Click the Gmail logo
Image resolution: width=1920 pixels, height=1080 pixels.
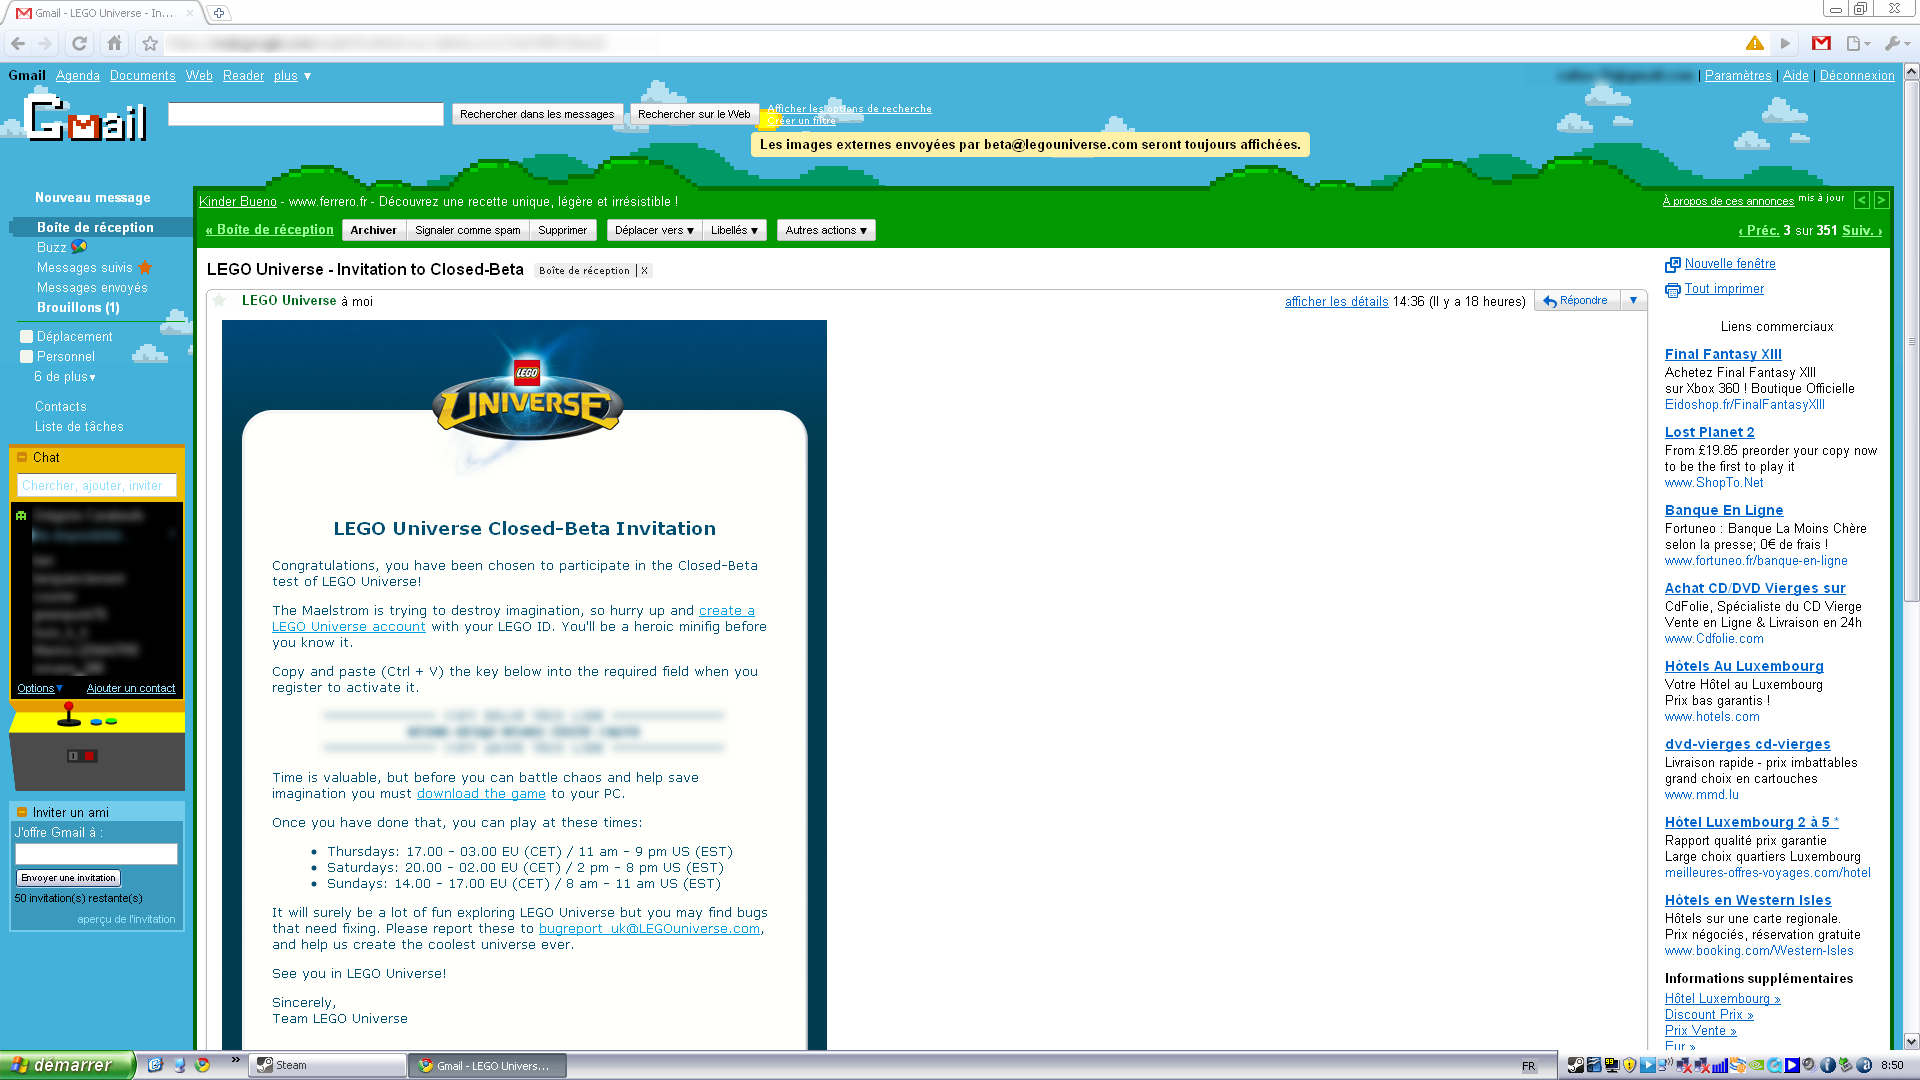pos(87,120)
